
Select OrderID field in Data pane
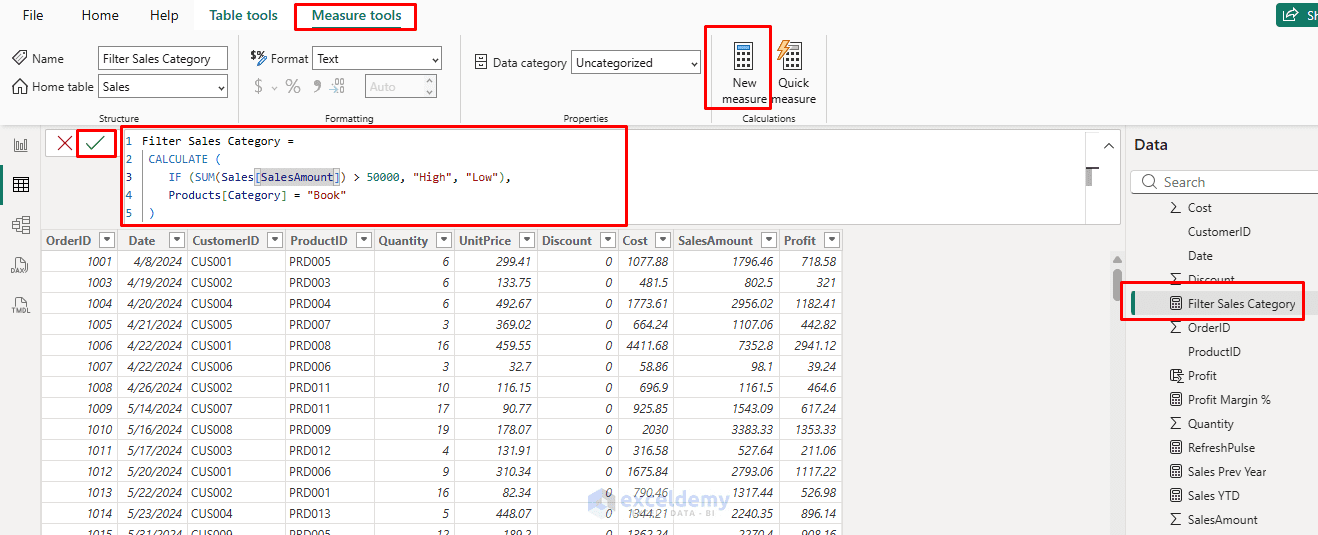pyautogui.click(x=1208, y=328)
